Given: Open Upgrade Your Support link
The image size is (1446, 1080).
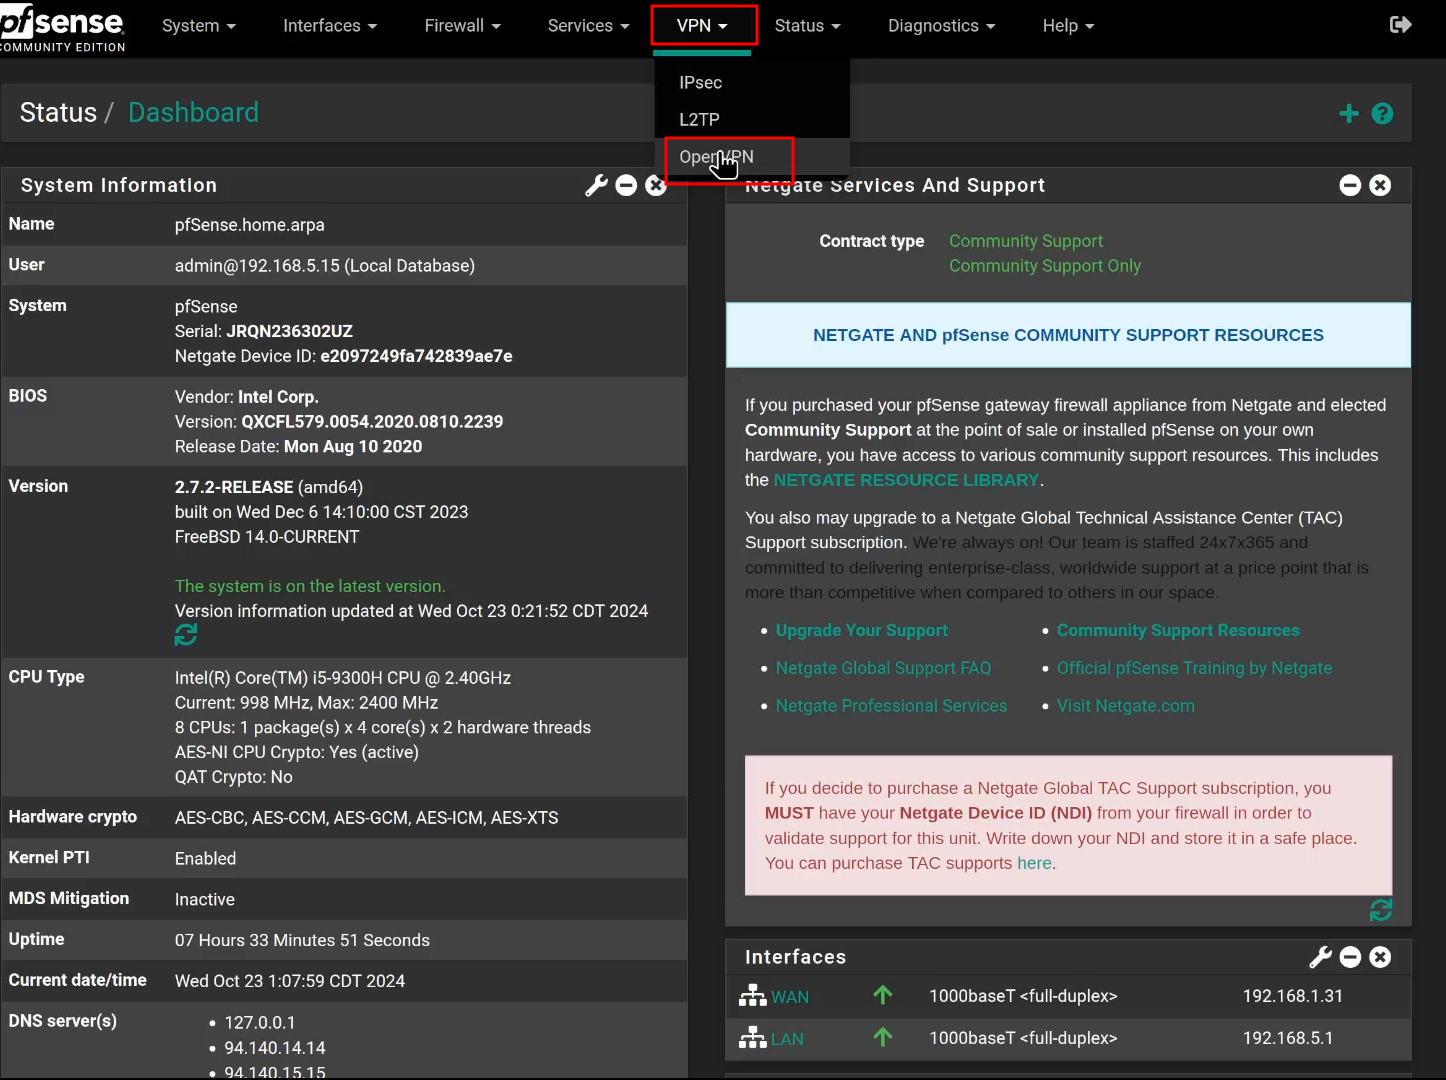Looking at the screenshot, I should (862, 630).
